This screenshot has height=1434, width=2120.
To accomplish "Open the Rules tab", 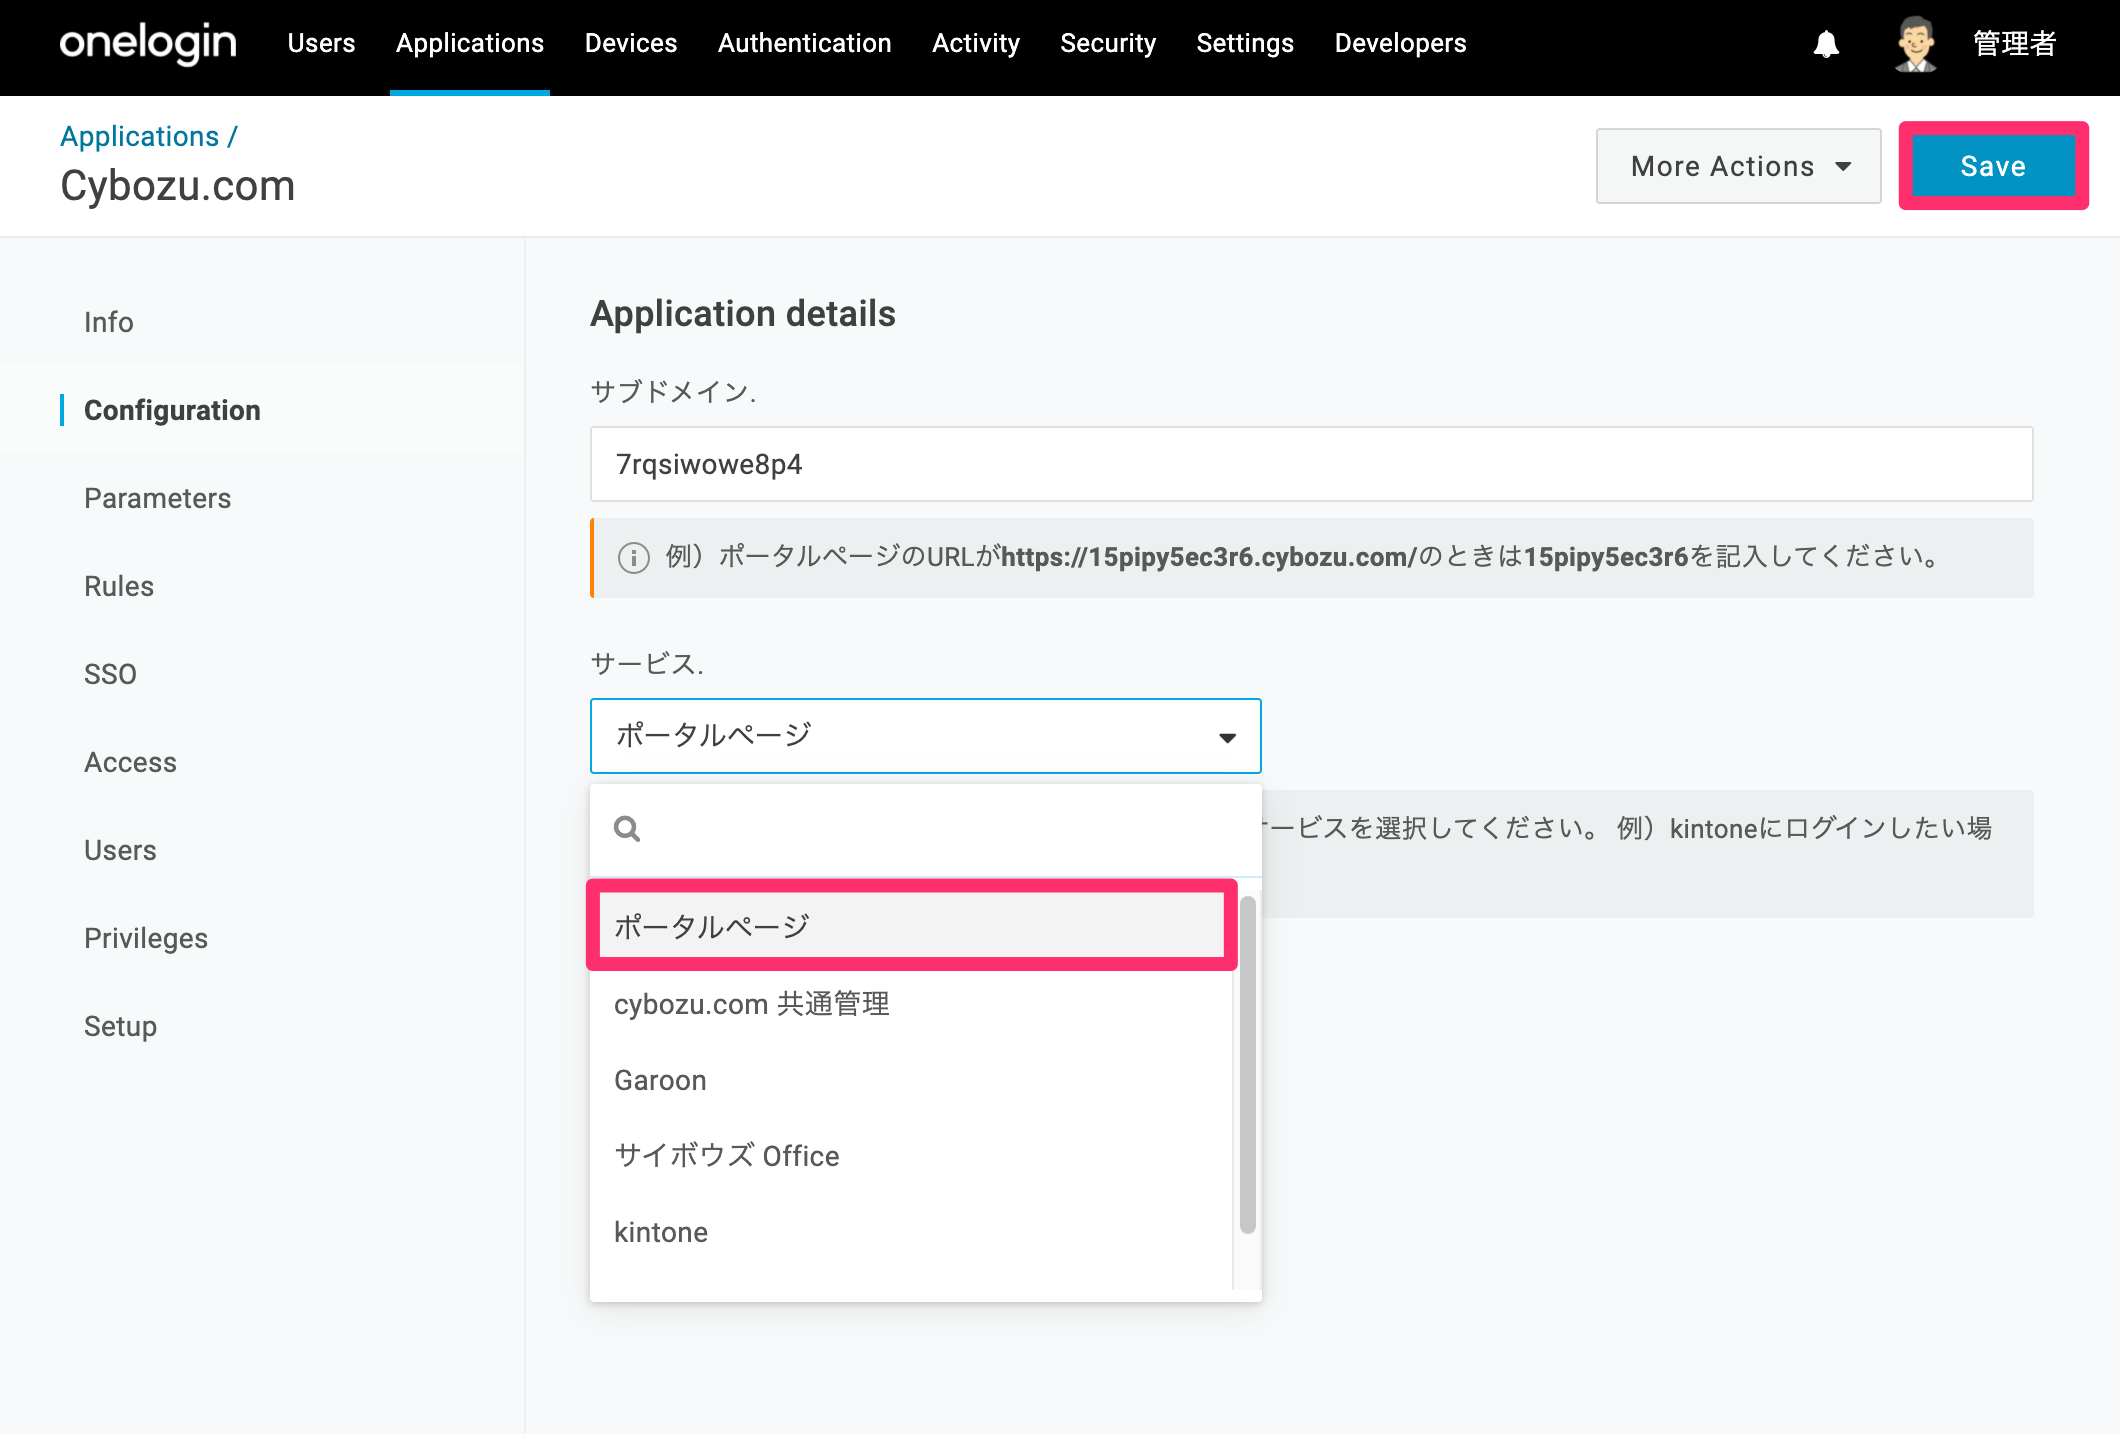I will [x=119, y=586].
